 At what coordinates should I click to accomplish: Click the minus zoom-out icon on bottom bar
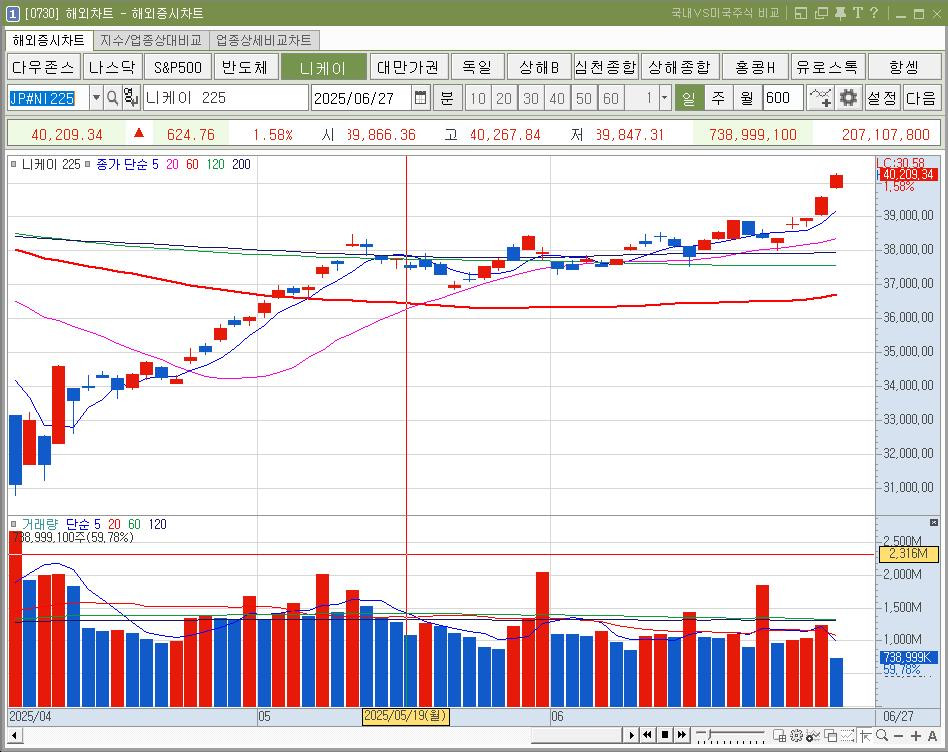click(898, 736)
